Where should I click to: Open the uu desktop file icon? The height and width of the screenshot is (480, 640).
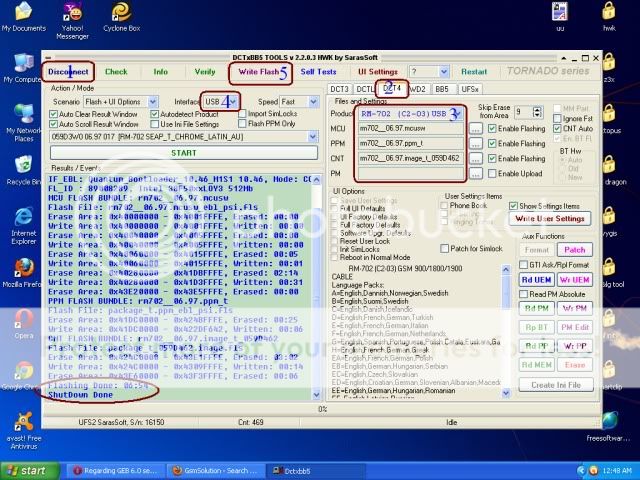[560, 16]
